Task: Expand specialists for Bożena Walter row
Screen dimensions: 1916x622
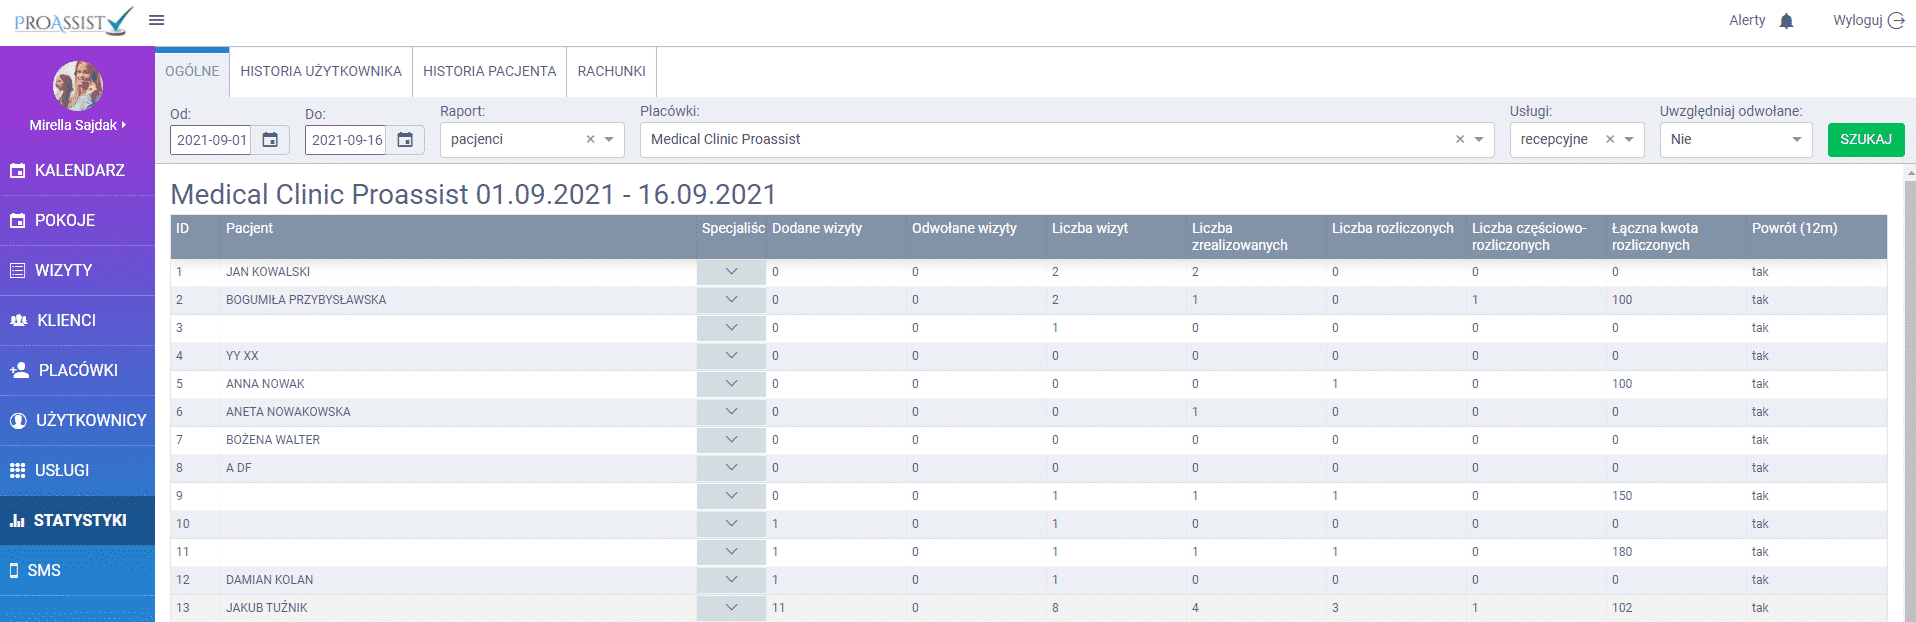Action: [731, 440]
